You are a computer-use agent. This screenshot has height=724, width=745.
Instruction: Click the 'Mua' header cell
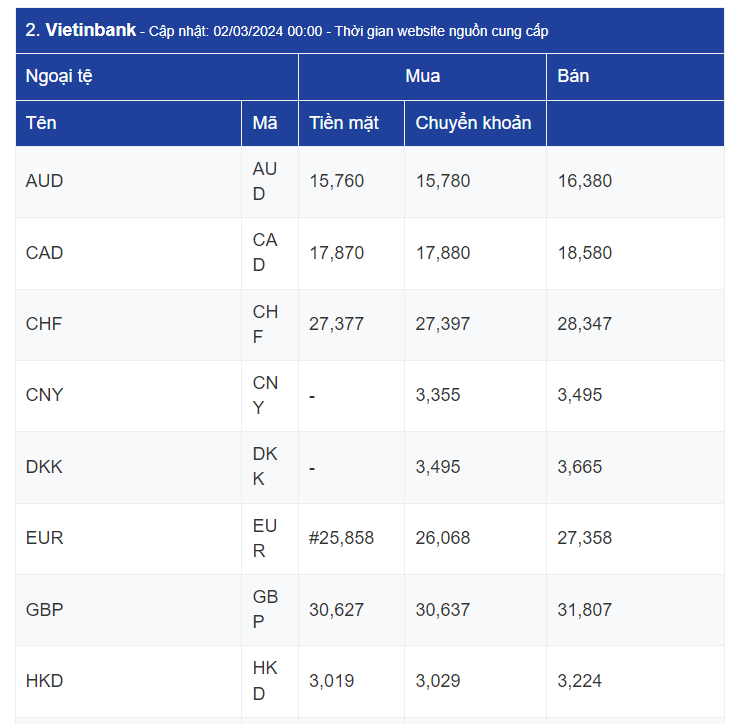422,76
